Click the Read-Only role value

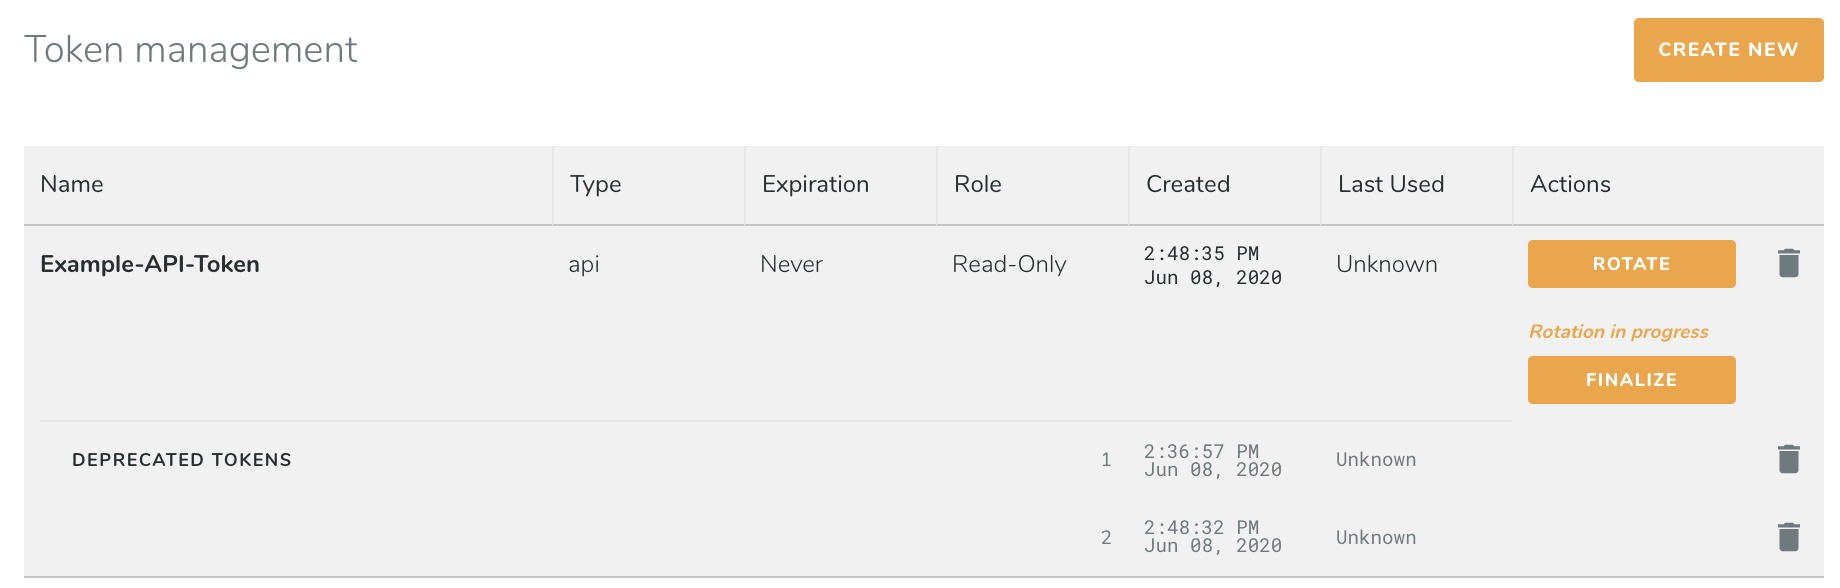click(1009, 264)
